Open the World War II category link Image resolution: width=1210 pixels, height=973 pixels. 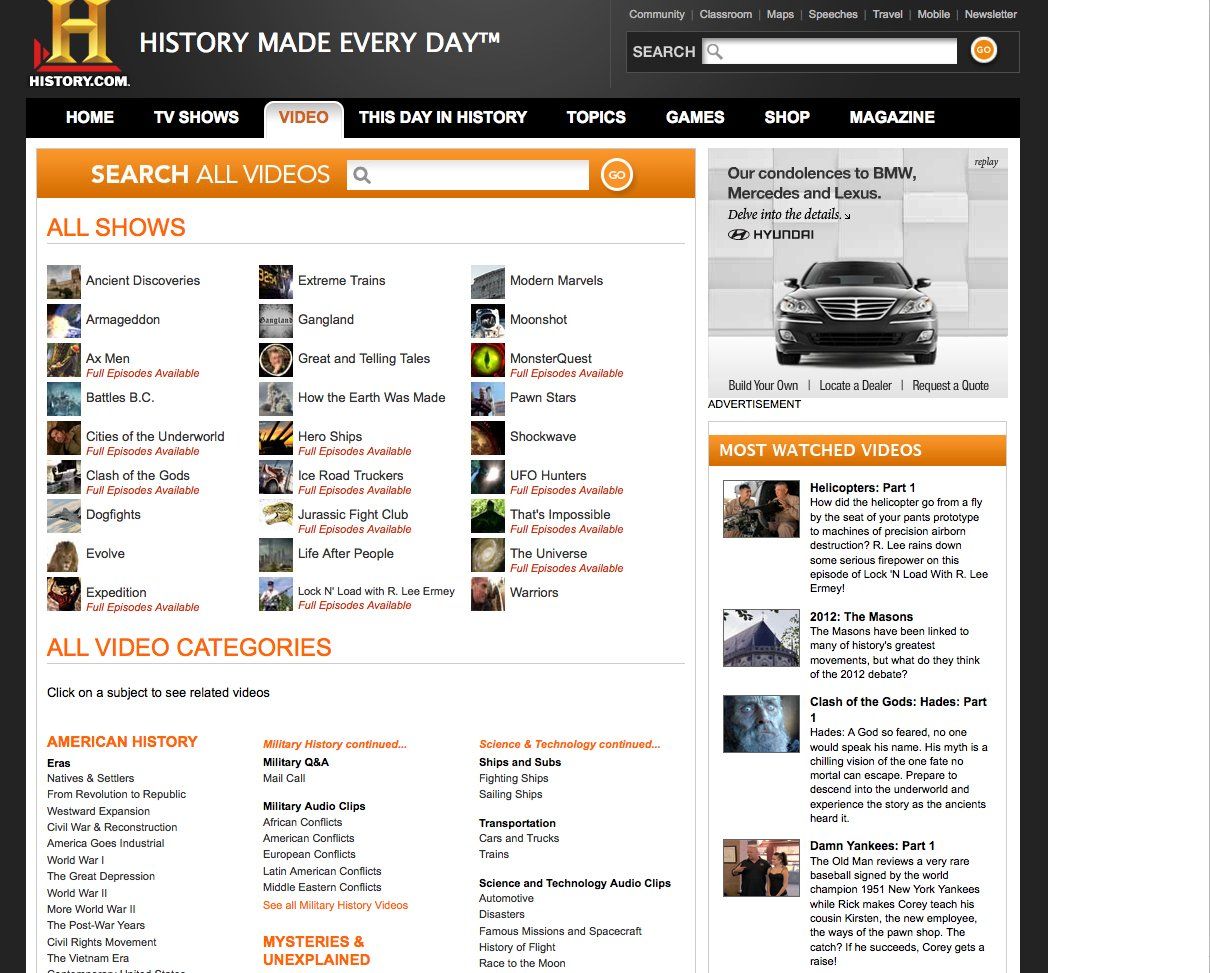pos(77,893)
